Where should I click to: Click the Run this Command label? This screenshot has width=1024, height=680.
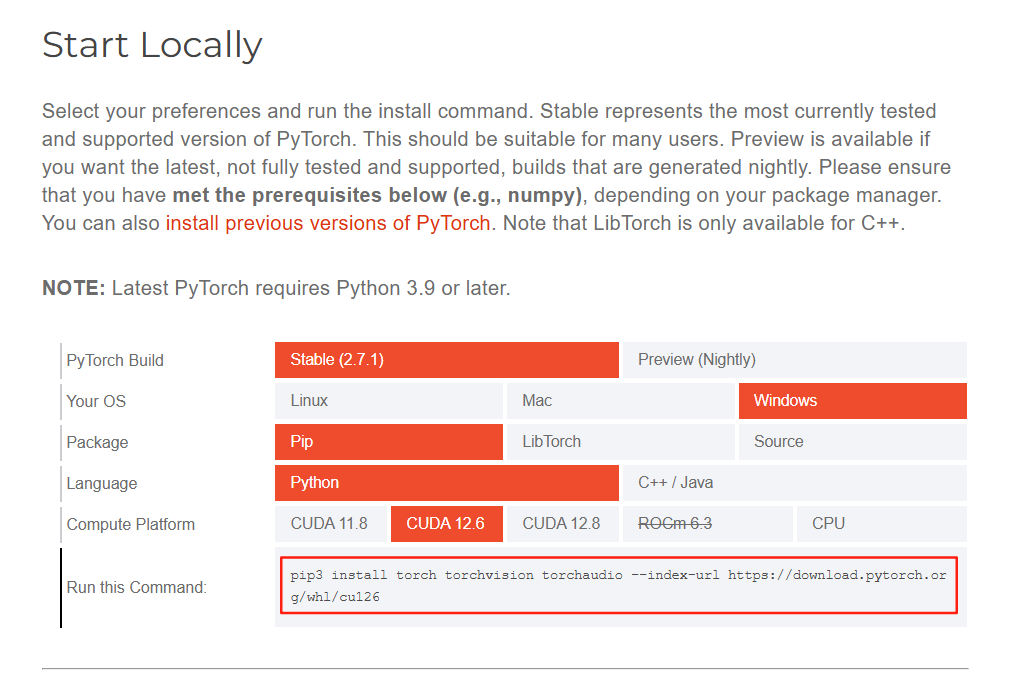(x=136, y=587)
